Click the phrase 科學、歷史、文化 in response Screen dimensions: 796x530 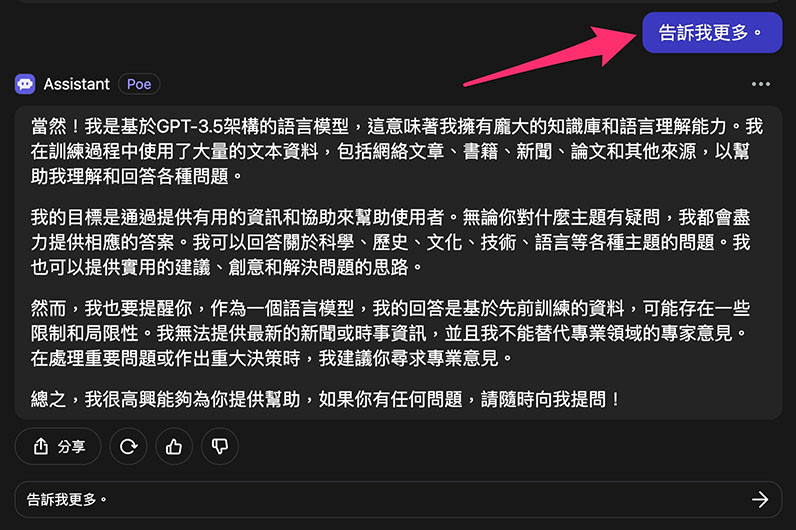pyautogui.click(x=390, y=242)
